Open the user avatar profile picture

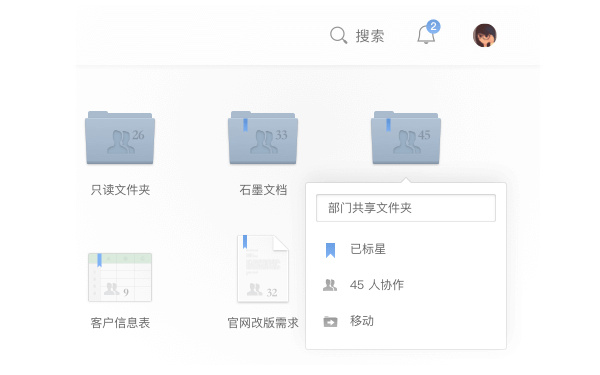click(485, 35)
